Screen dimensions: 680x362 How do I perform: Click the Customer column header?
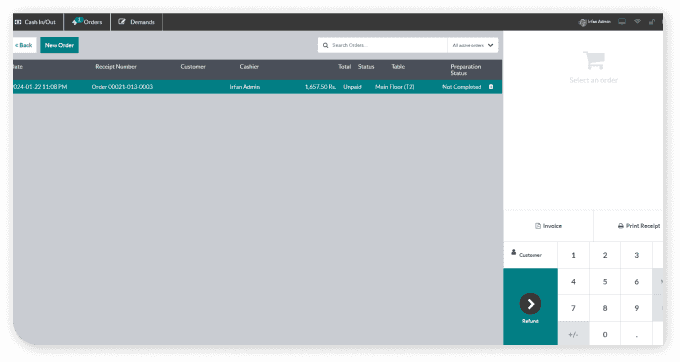[x=193, y=67]
